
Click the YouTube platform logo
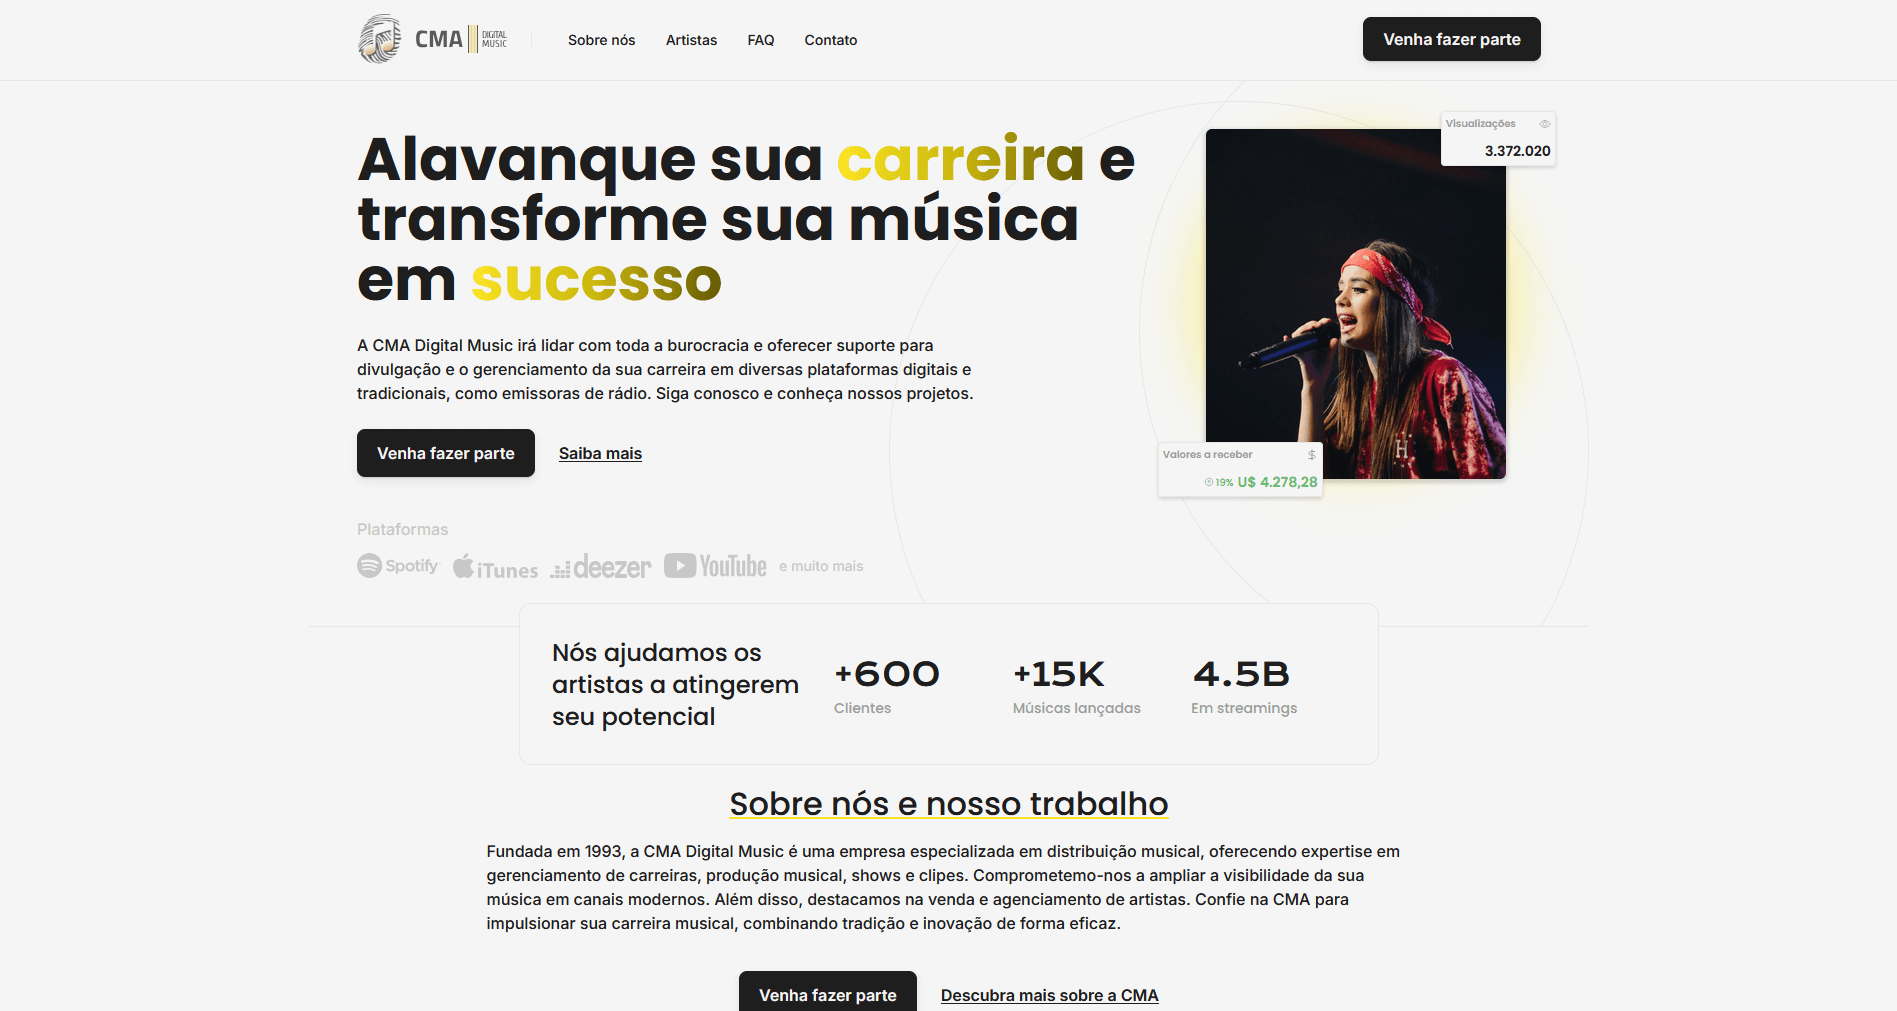[x=715, y=566]
